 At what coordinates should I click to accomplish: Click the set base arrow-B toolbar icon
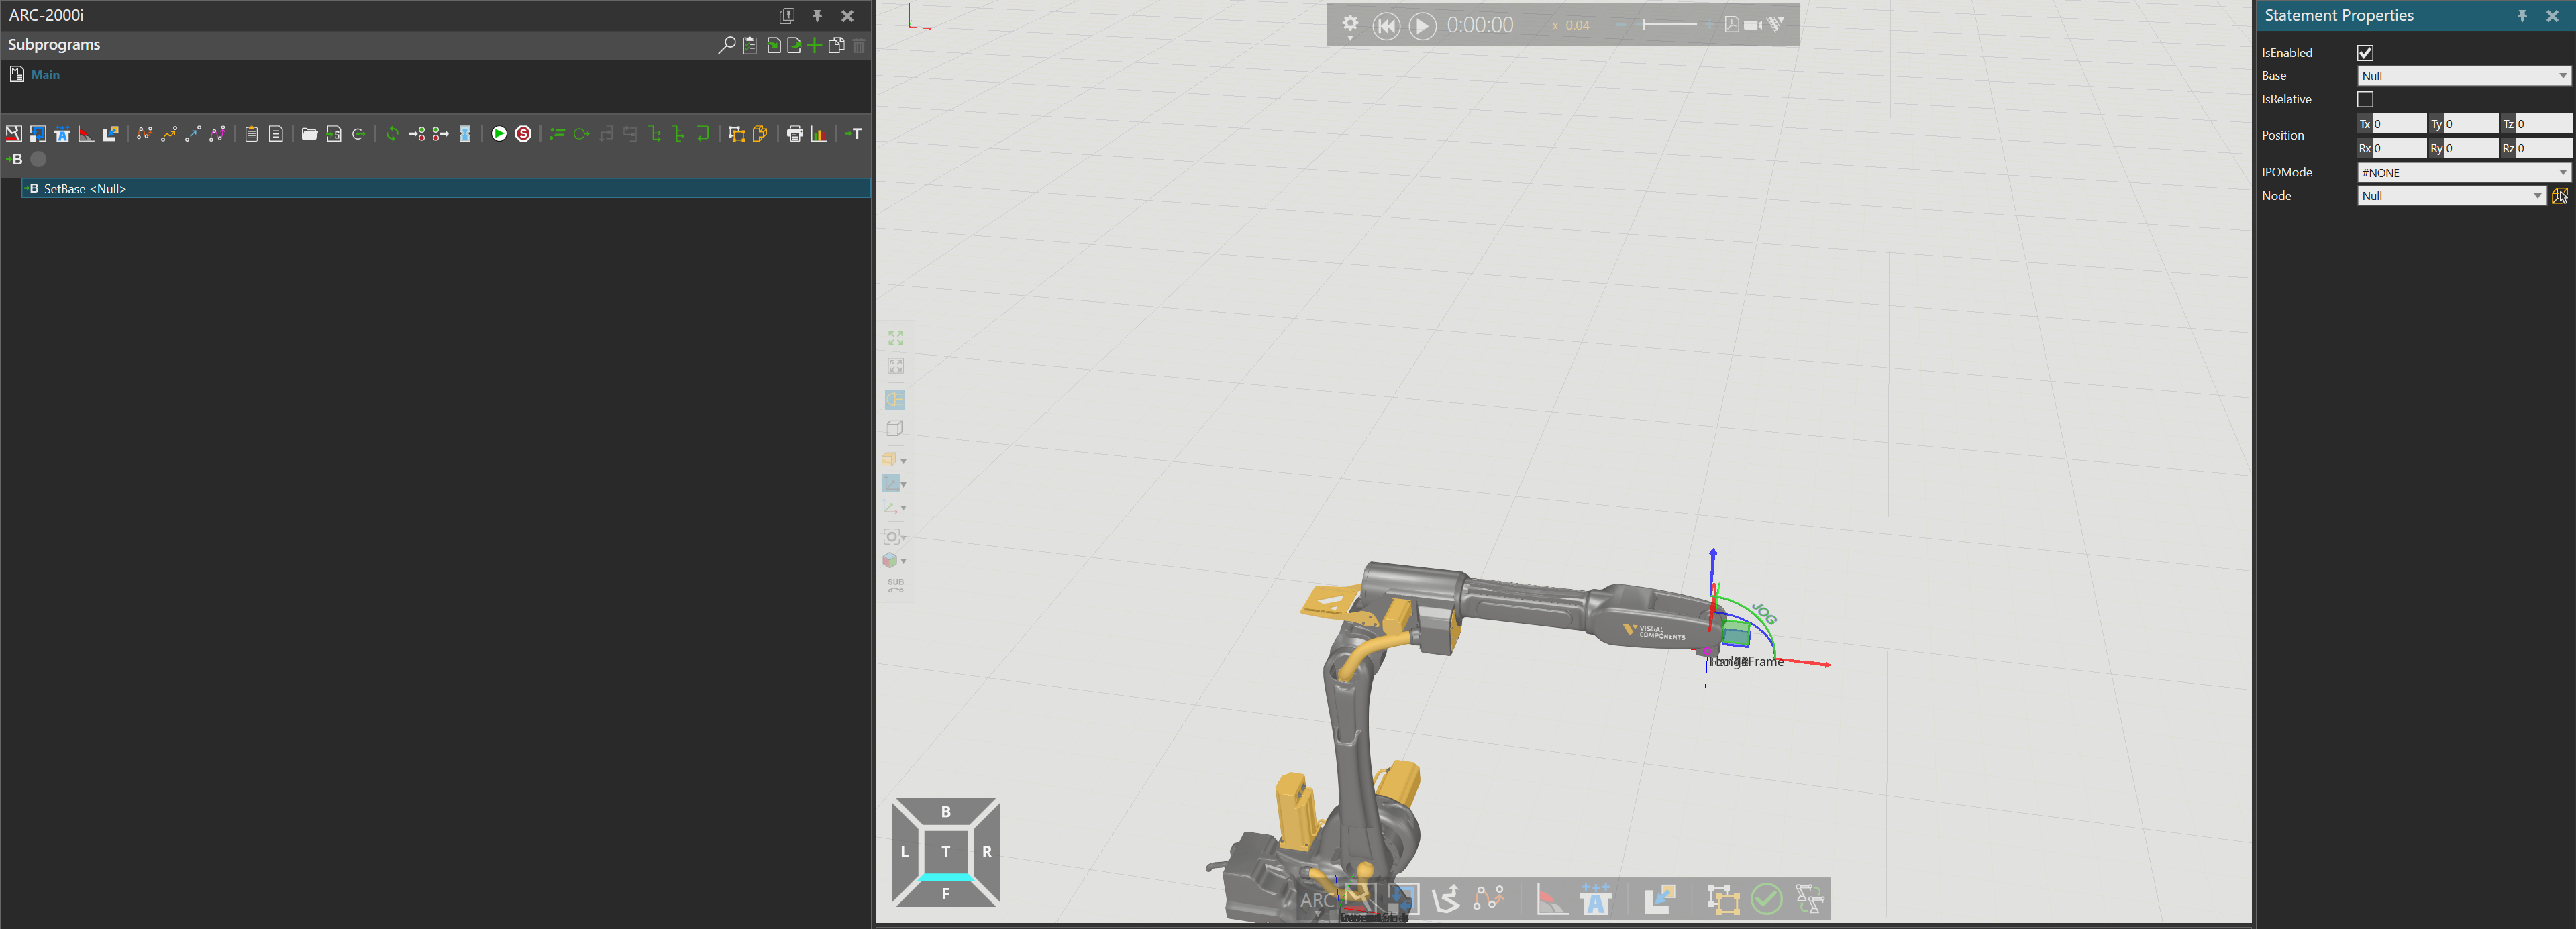pos(14,159)
